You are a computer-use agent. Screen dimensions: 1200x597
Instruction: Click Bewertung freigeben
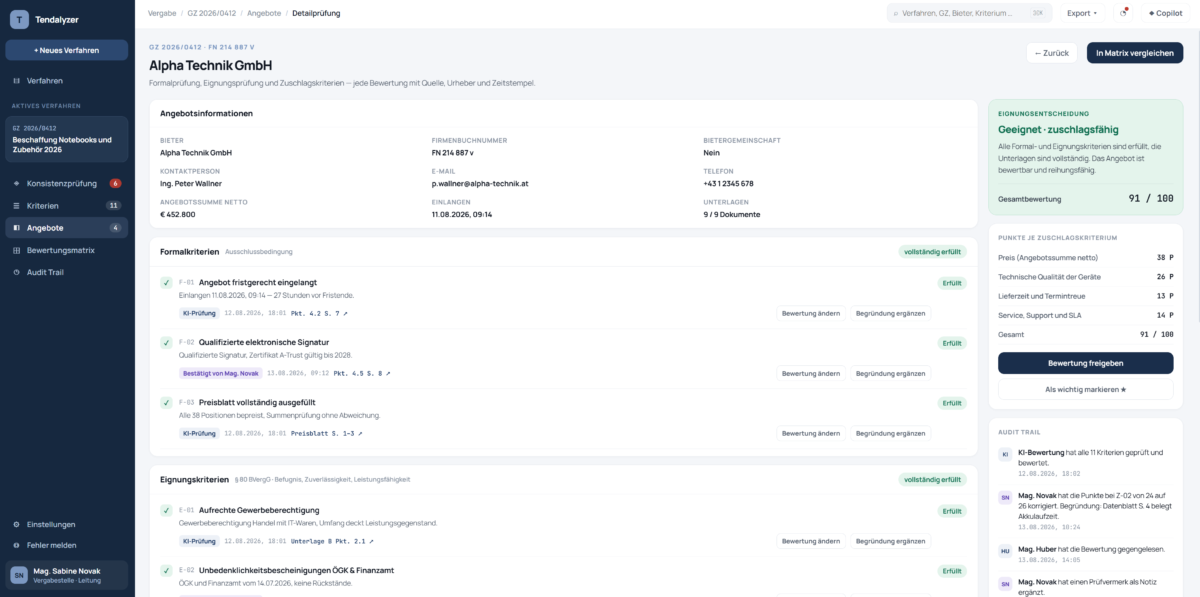(x=1085, y=362)
